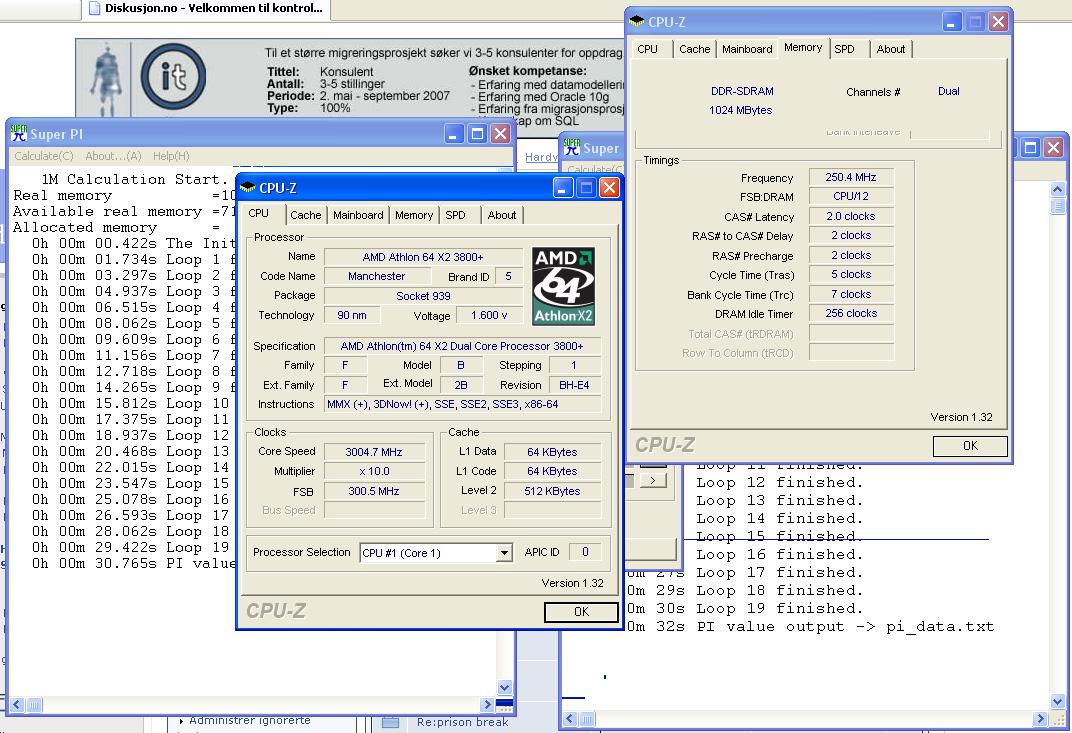Click left scroll arrow in right Super PI window

pyautogui.click(x=570, y=719)
